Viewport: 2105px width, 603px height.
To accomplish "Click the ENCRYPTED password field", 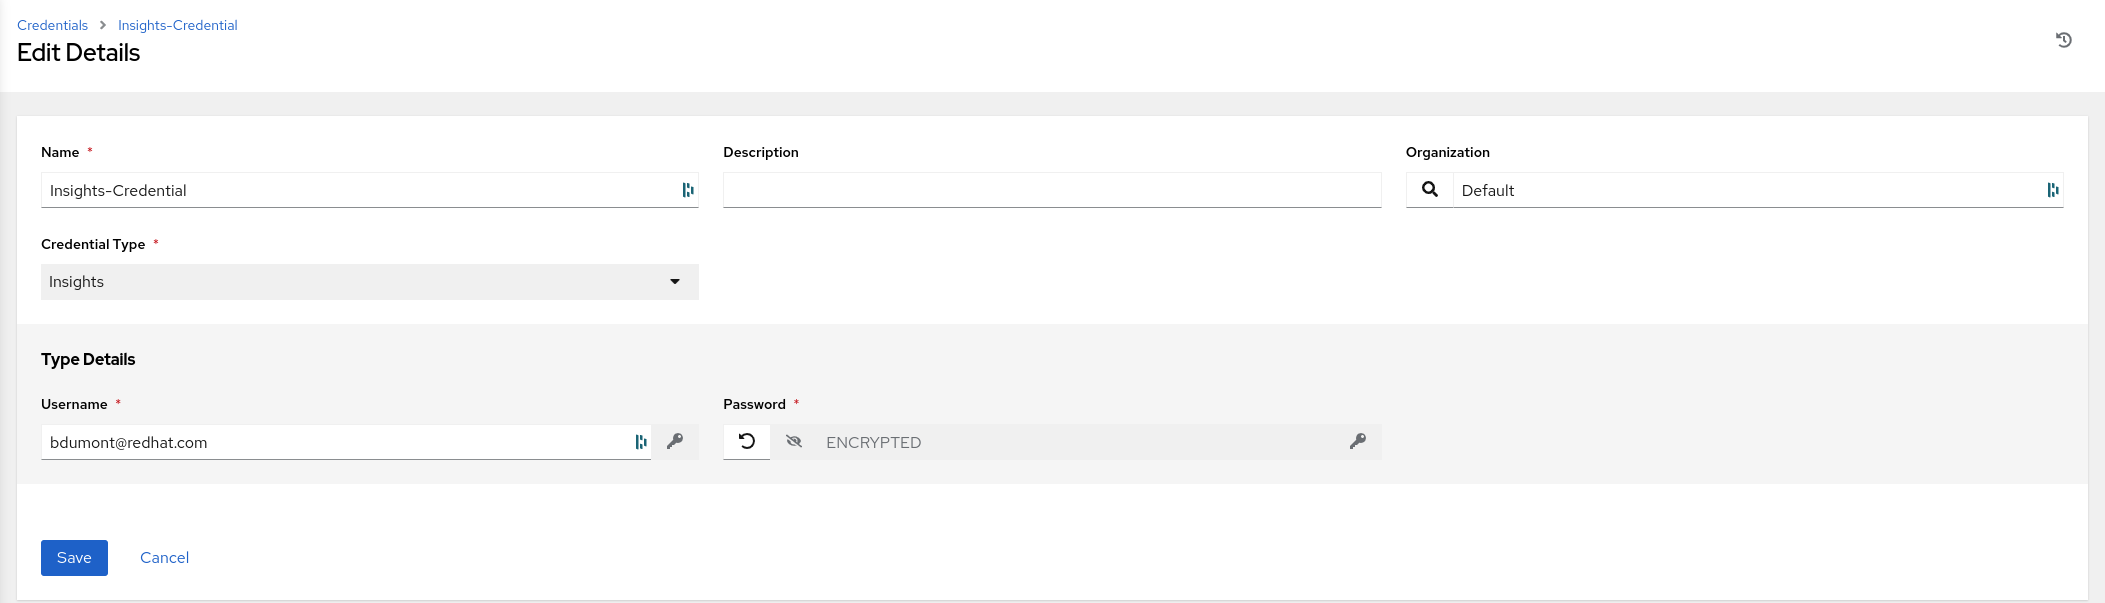I will (x=1080, y=442).
